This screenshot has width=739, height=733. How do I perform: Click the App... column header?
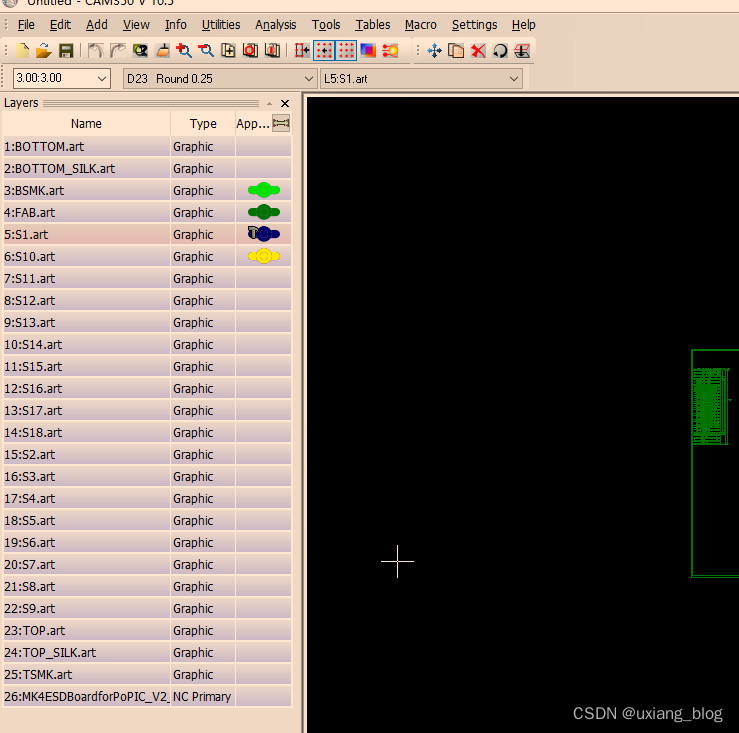253,124
